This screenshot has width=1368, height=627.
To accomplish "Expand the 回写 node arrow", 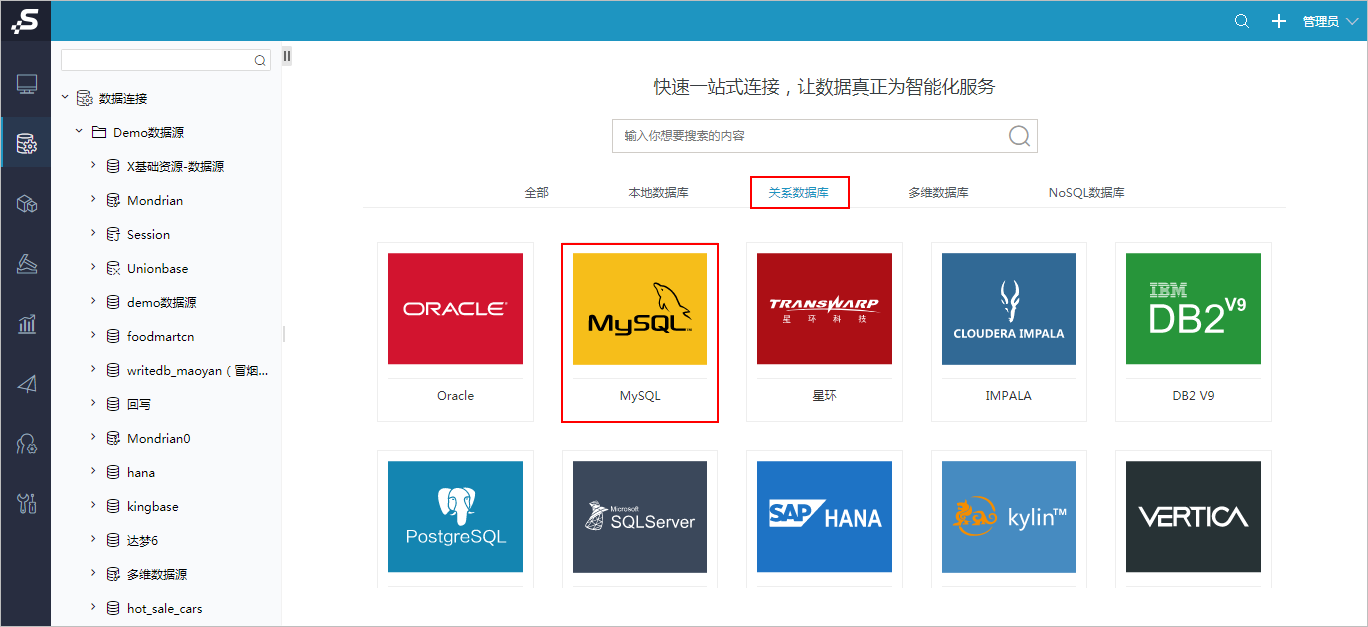I will coord(93,404).
